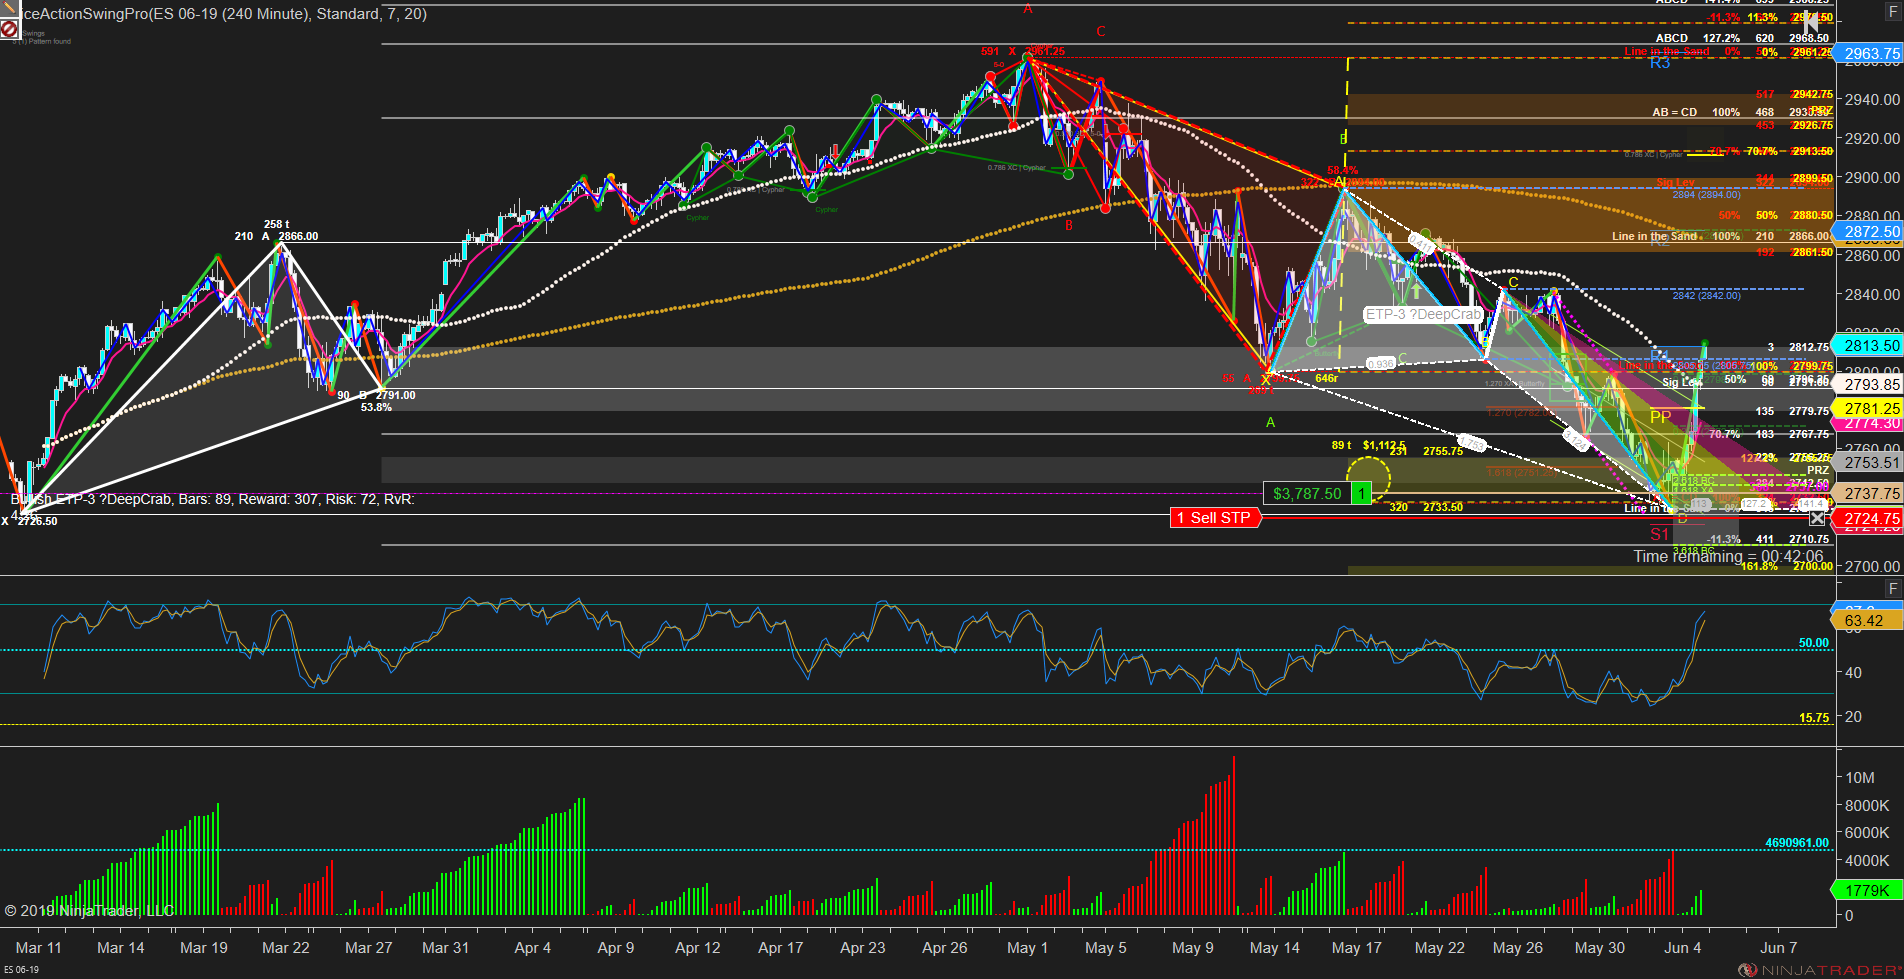Click the red S1 support label
Viewport: 1904px width, 979px height.
click(1660, 534)
